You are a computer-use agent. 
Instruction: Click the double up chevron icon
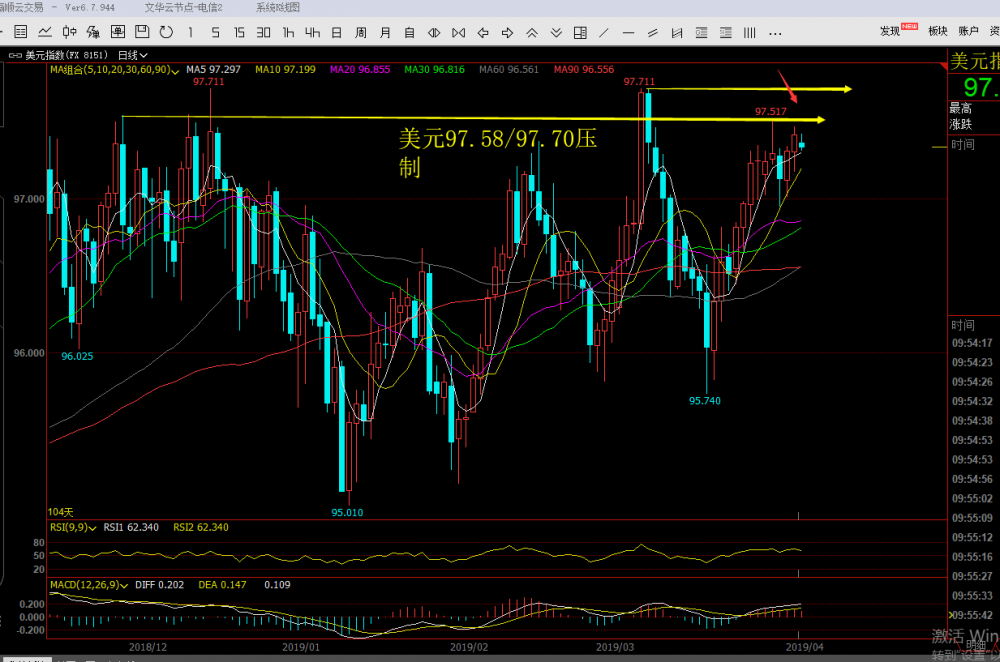tap(532, 33)
